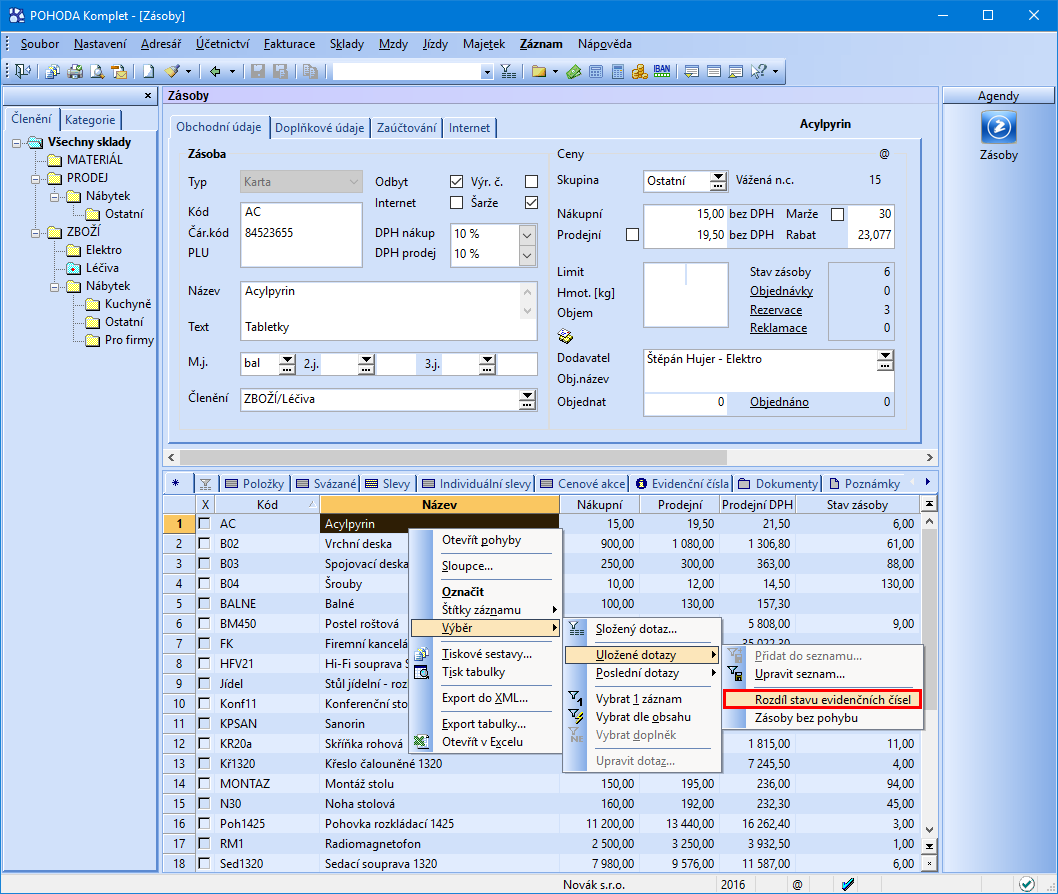The width and height of the screenshot is (1058, 894).
Task: Click the Kód column header
Action: pos(267,505)
